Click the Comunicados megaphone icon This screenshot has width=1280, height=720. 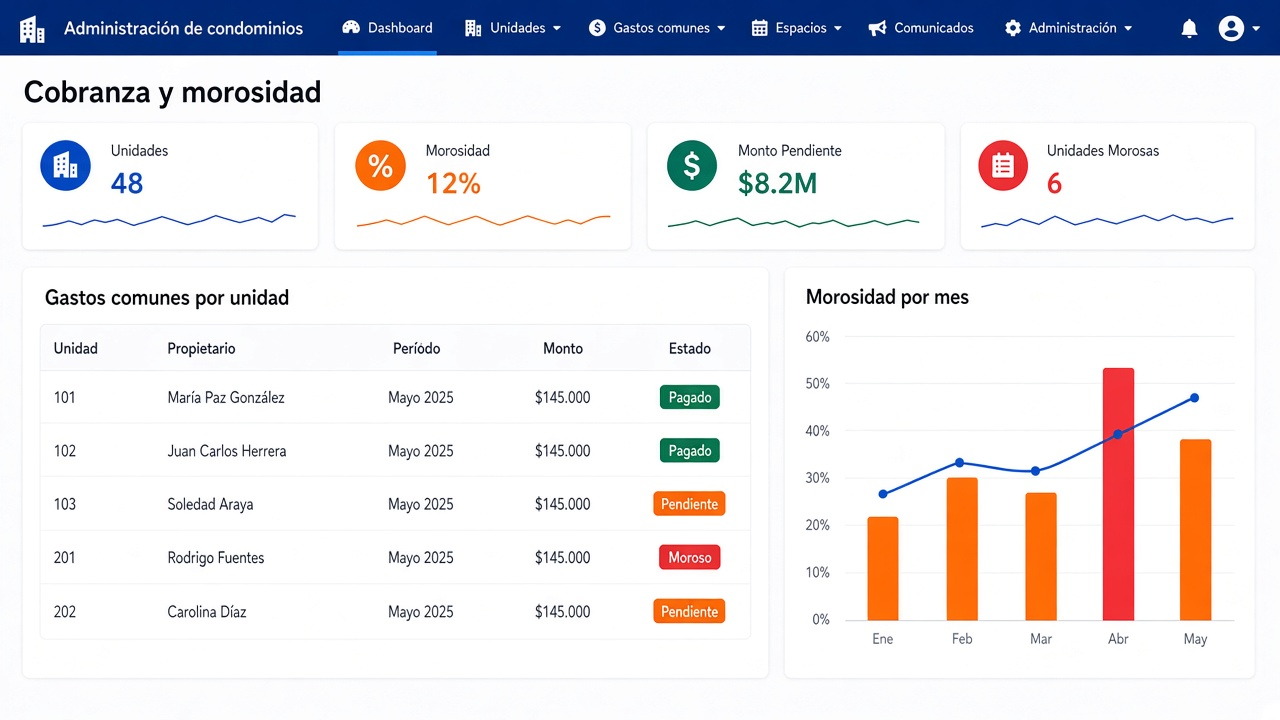tap(877, 28)
